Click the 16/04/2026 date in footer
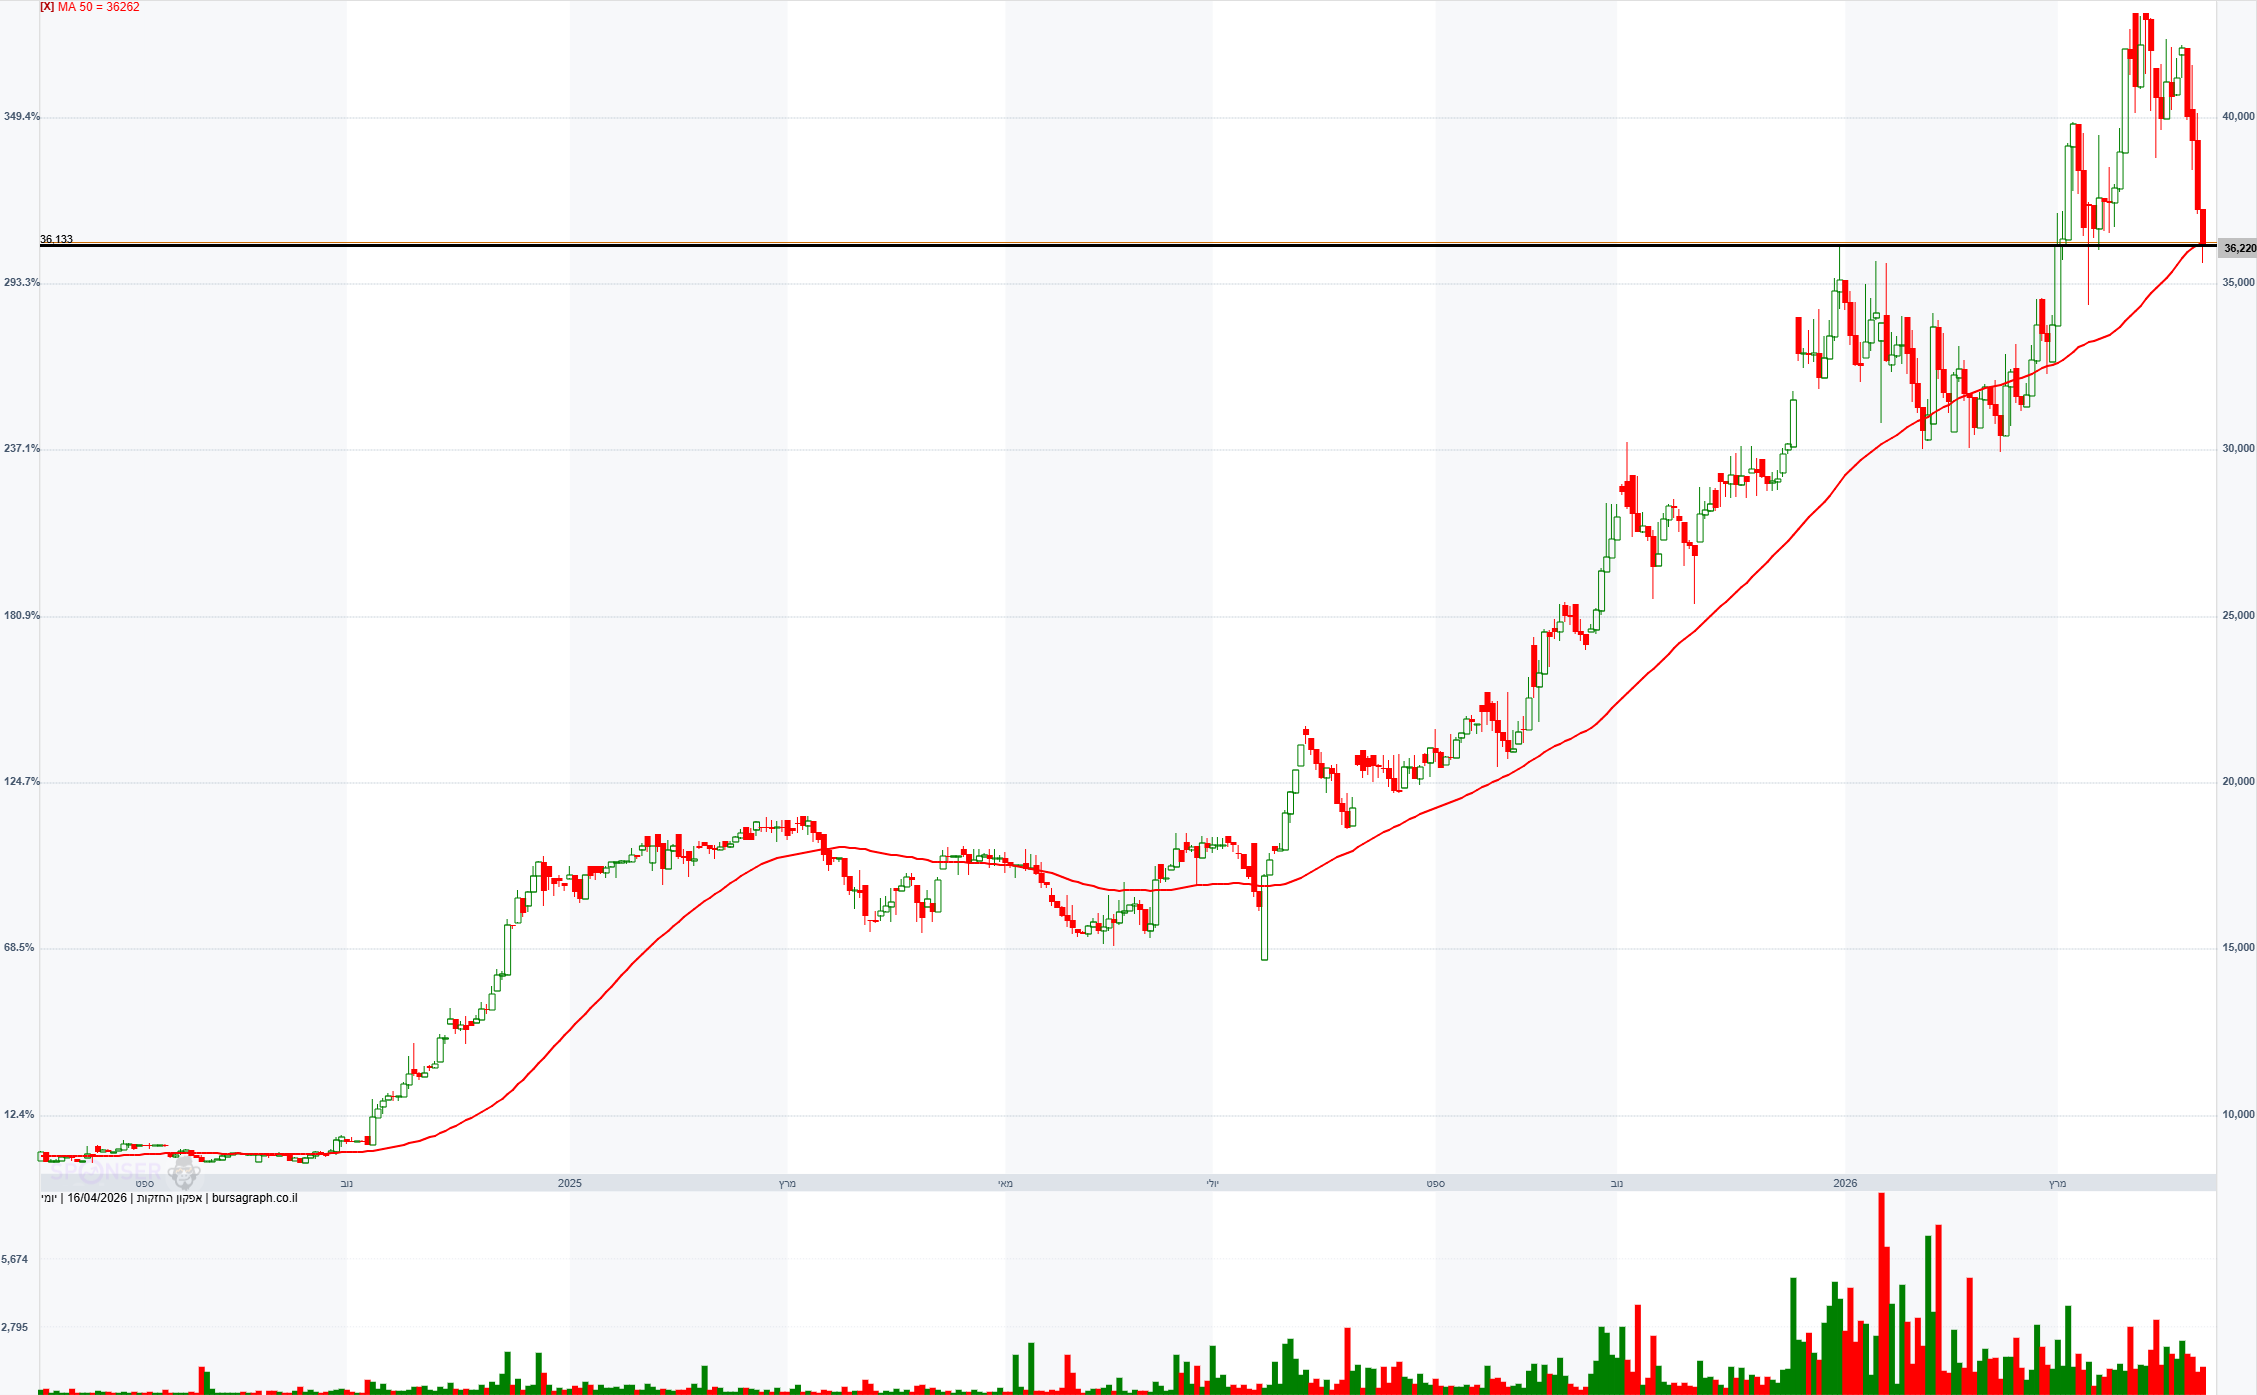The width and height of the screenshot is (2257, 1395). click(x=97, y=1198)
